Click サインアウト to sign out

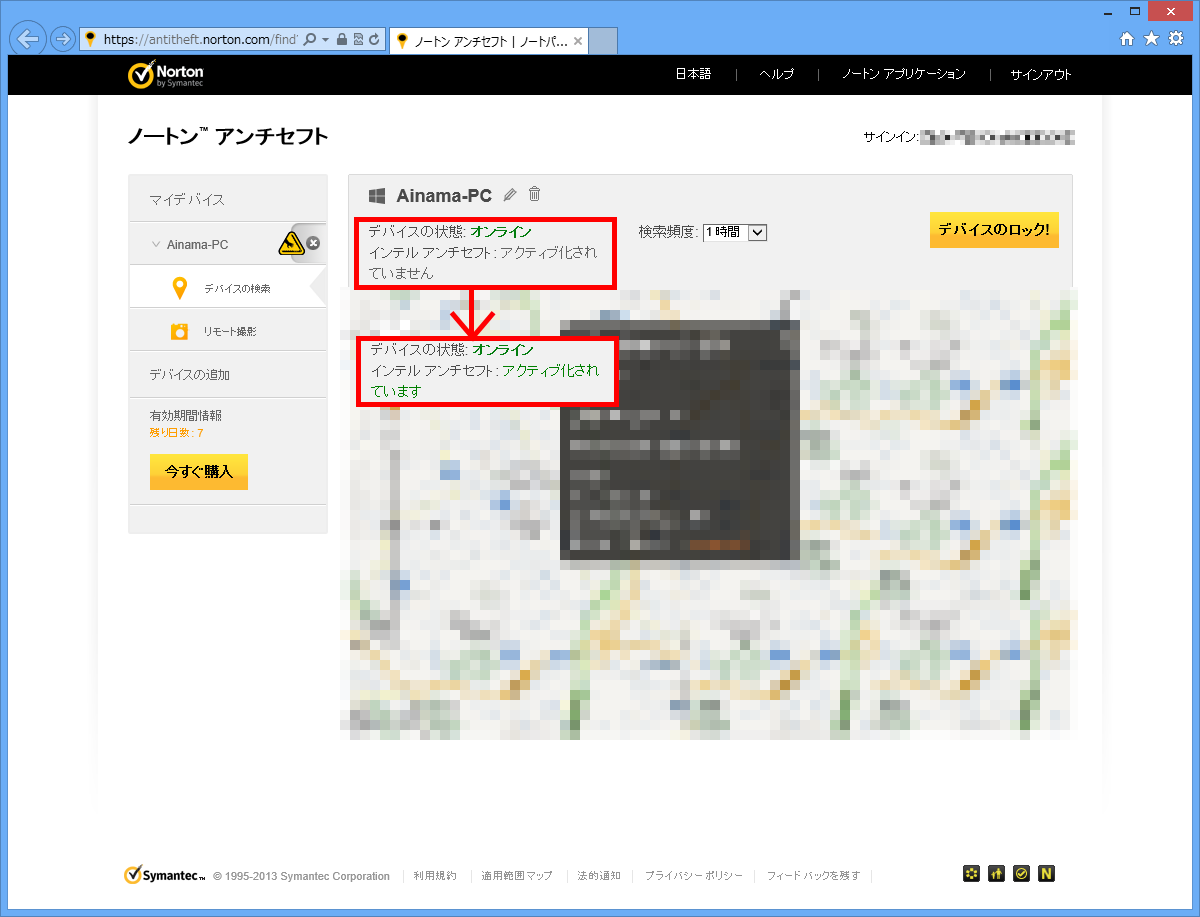click(x=1040, y=75)
